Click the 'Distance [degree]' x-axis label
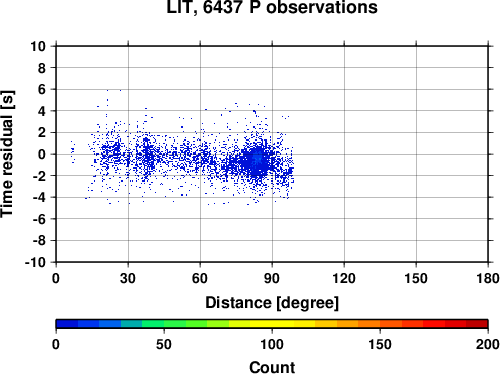 (x=272, y=303)
